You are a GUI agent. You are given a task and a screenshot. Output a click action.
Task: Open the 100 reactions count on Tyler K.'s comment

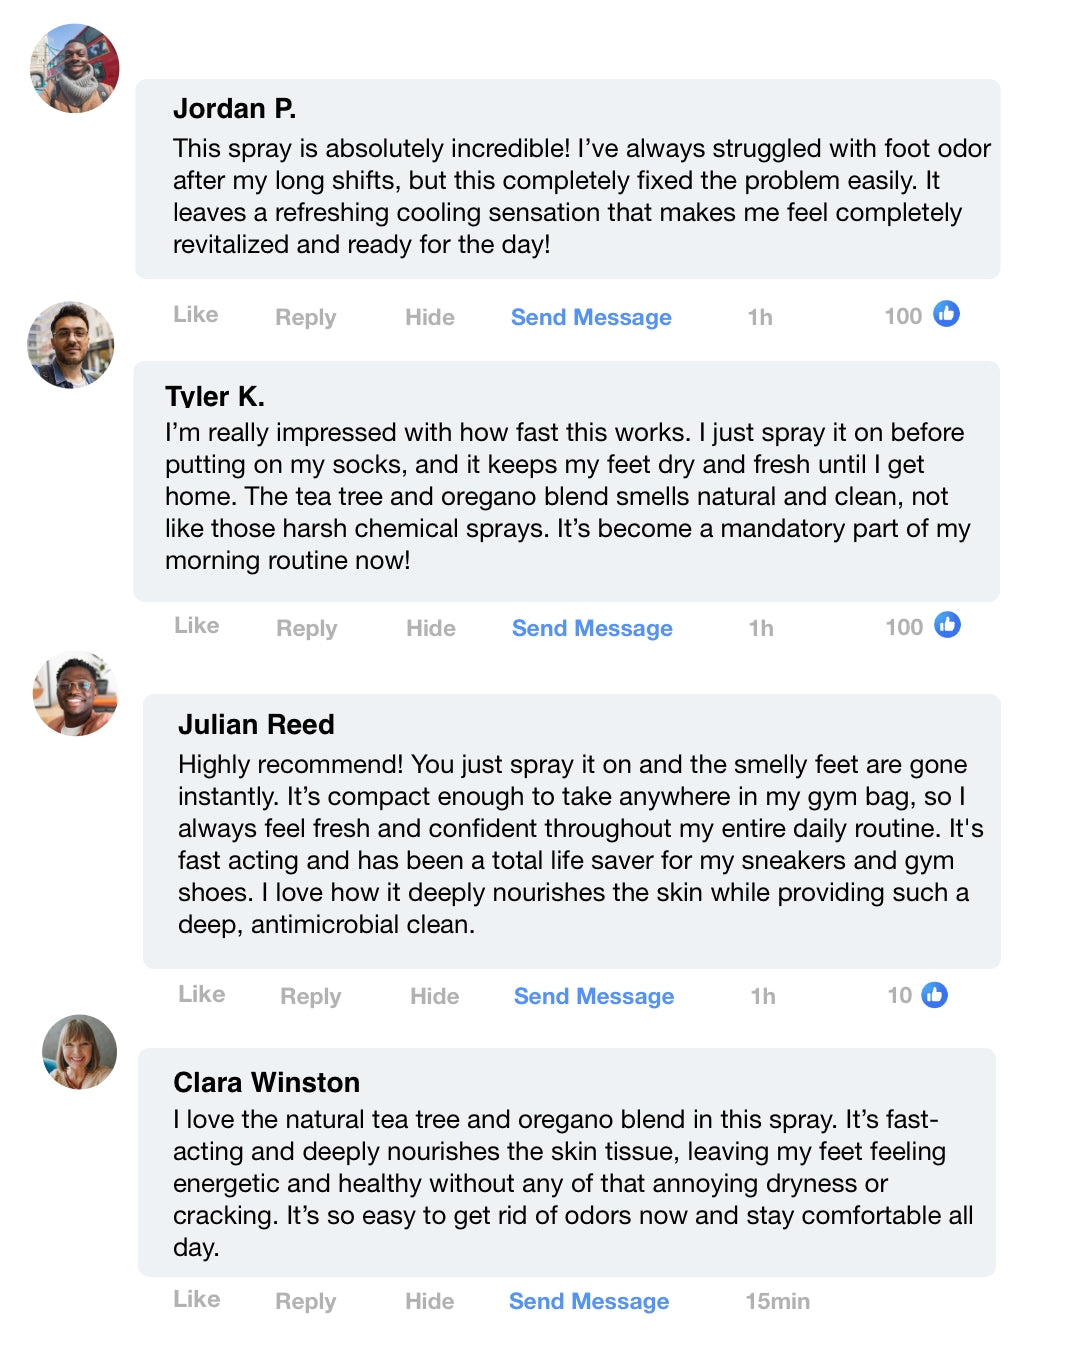[x=903, y=627]
